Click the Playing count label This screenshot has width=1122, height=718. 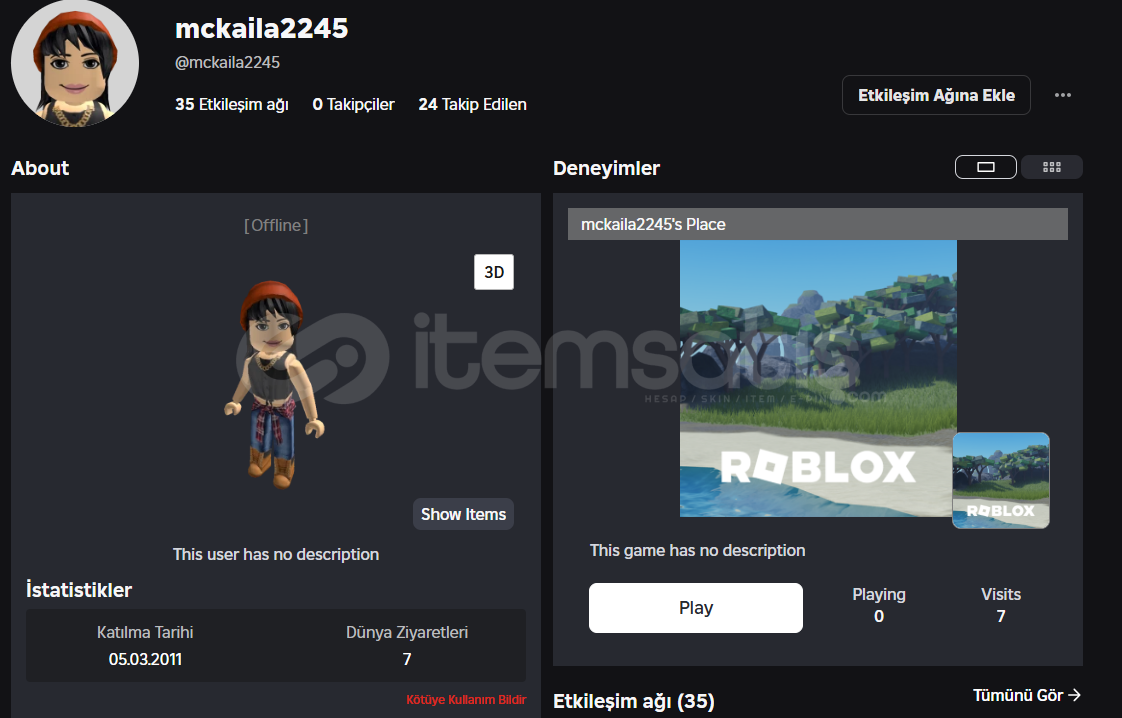click(x=879, y=594)
